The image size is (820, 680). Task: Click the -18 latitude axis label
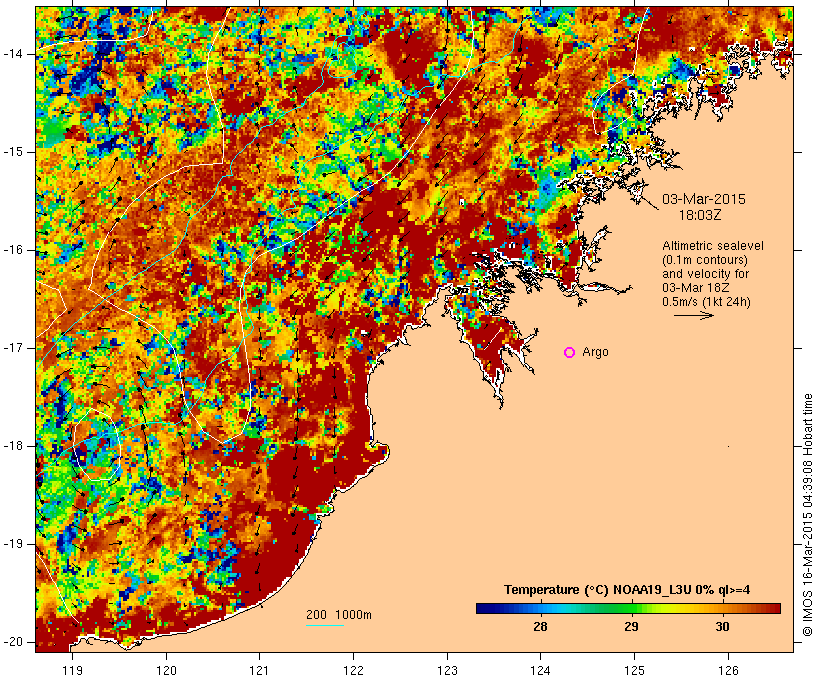coord(12,446)
